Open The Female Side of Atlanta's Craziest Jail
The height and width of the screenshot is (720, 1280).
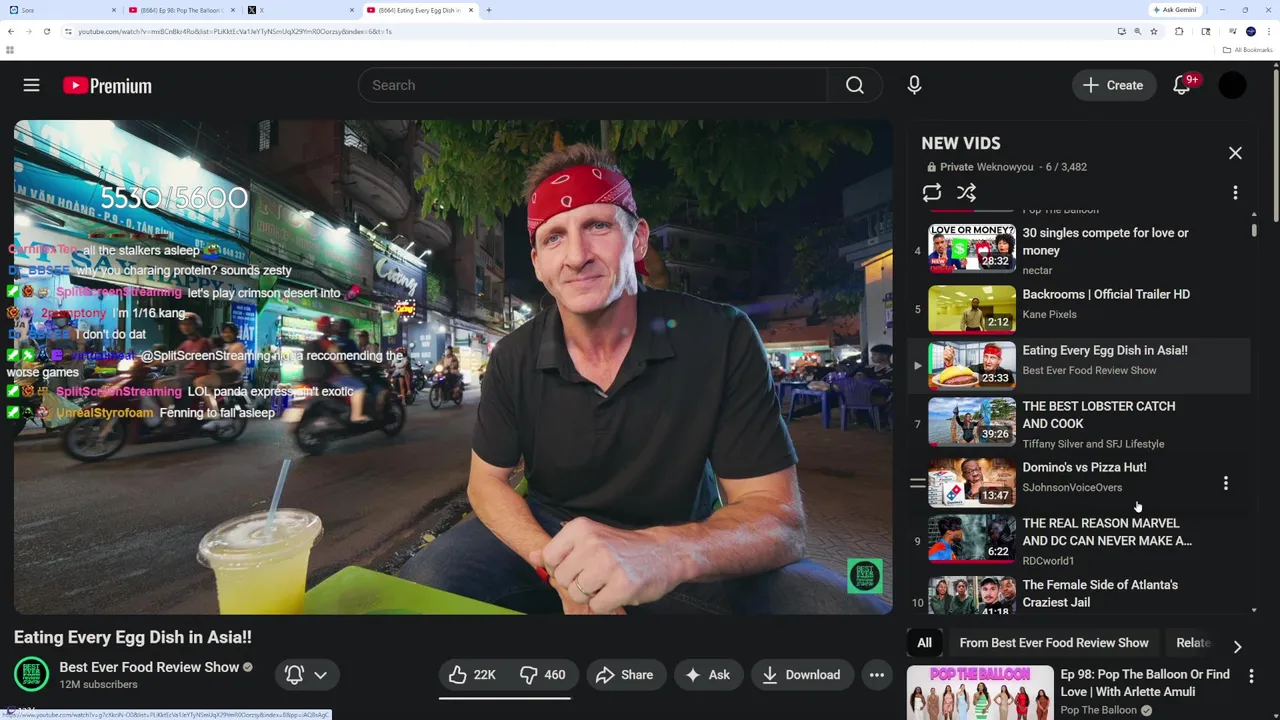click(1100, 594)
